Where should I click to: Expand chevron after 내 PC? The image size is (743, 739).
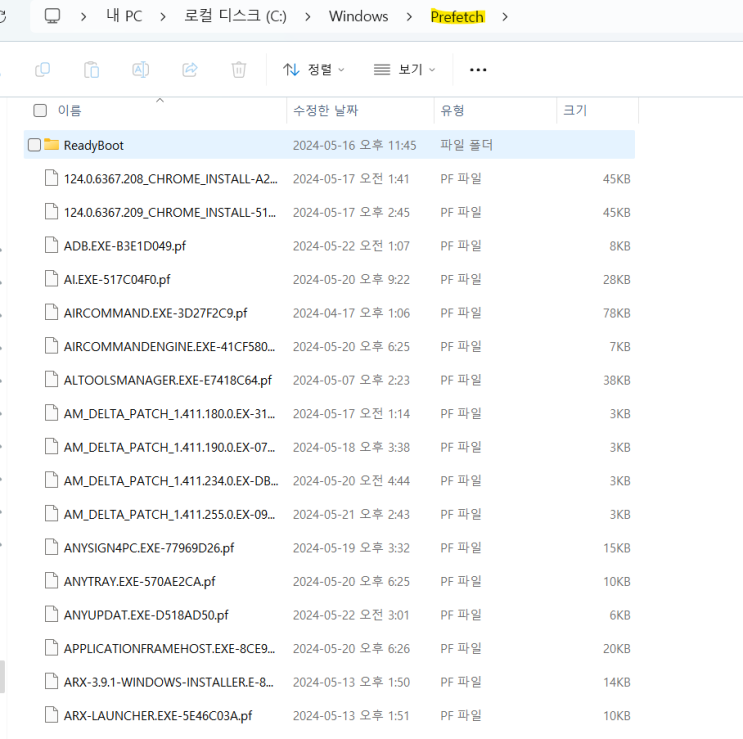(163, 17)
